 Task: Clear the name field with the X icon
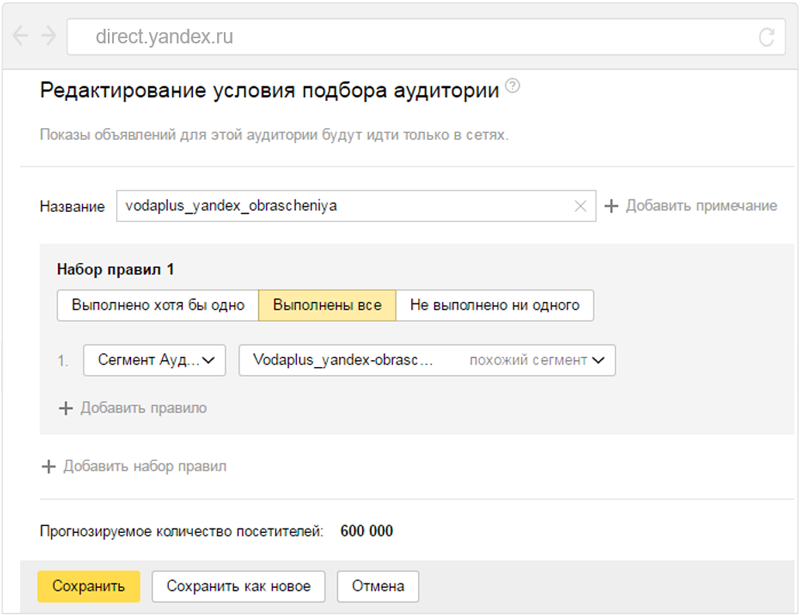click(x=580, y=206)
